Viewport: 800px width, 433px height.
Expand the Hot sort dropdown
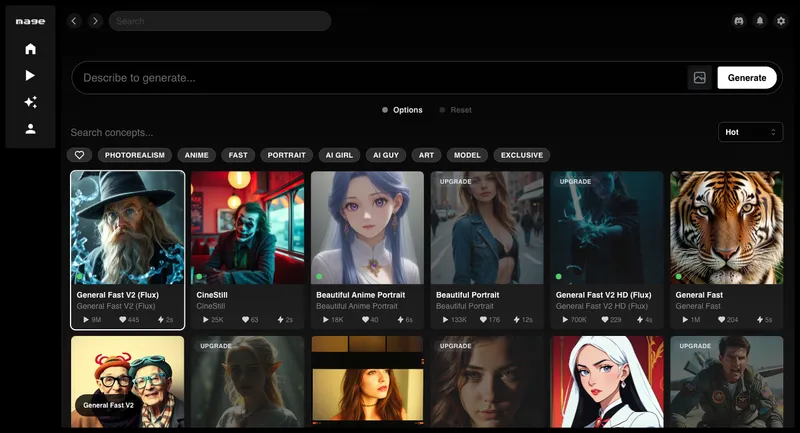pyautogui.click(x=750, y=132)
